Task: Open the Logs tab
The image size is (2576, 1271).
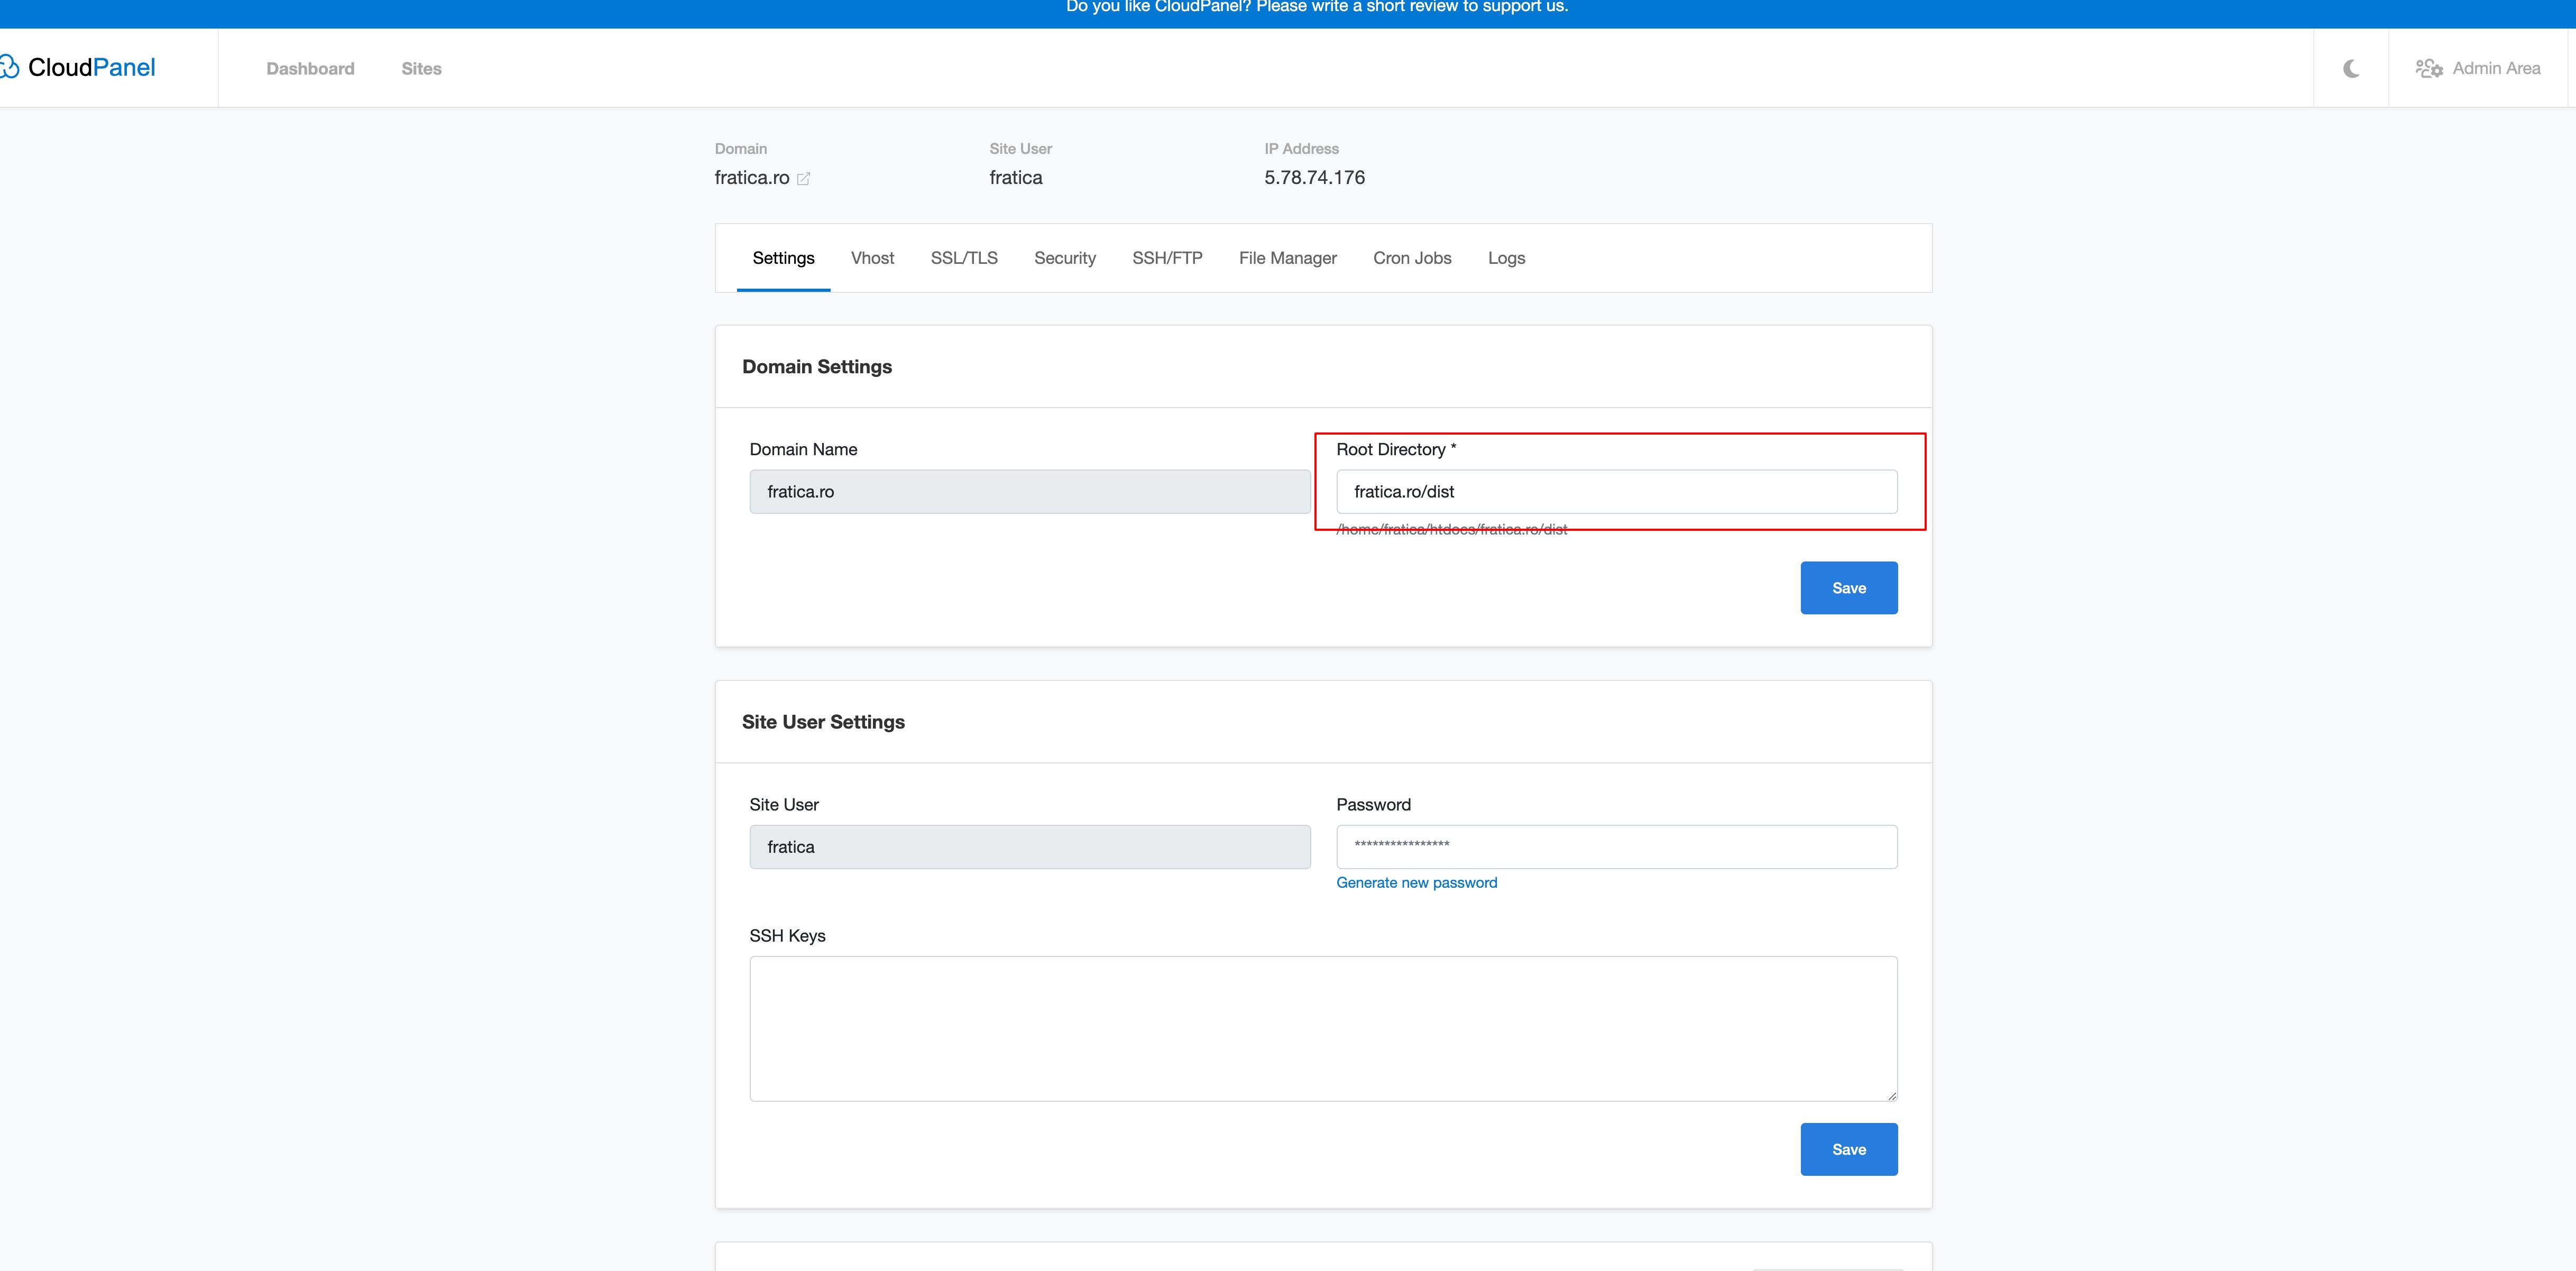Action: pyautogui.click(x=1506, y=258)
